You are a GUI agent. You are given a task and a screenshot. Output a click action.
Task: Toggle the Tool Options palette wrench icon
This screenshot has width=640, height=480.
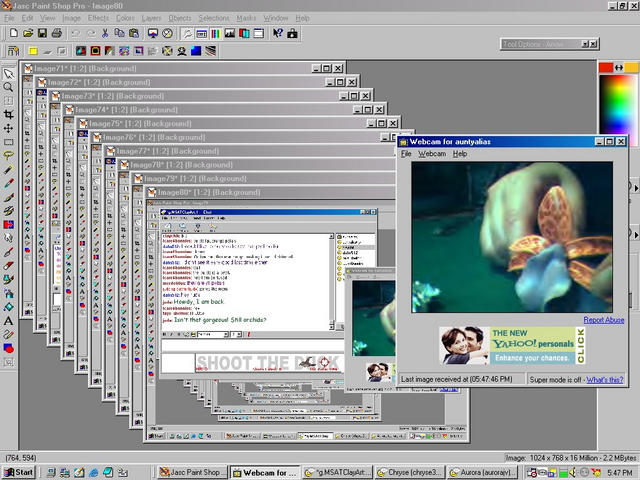187,33
